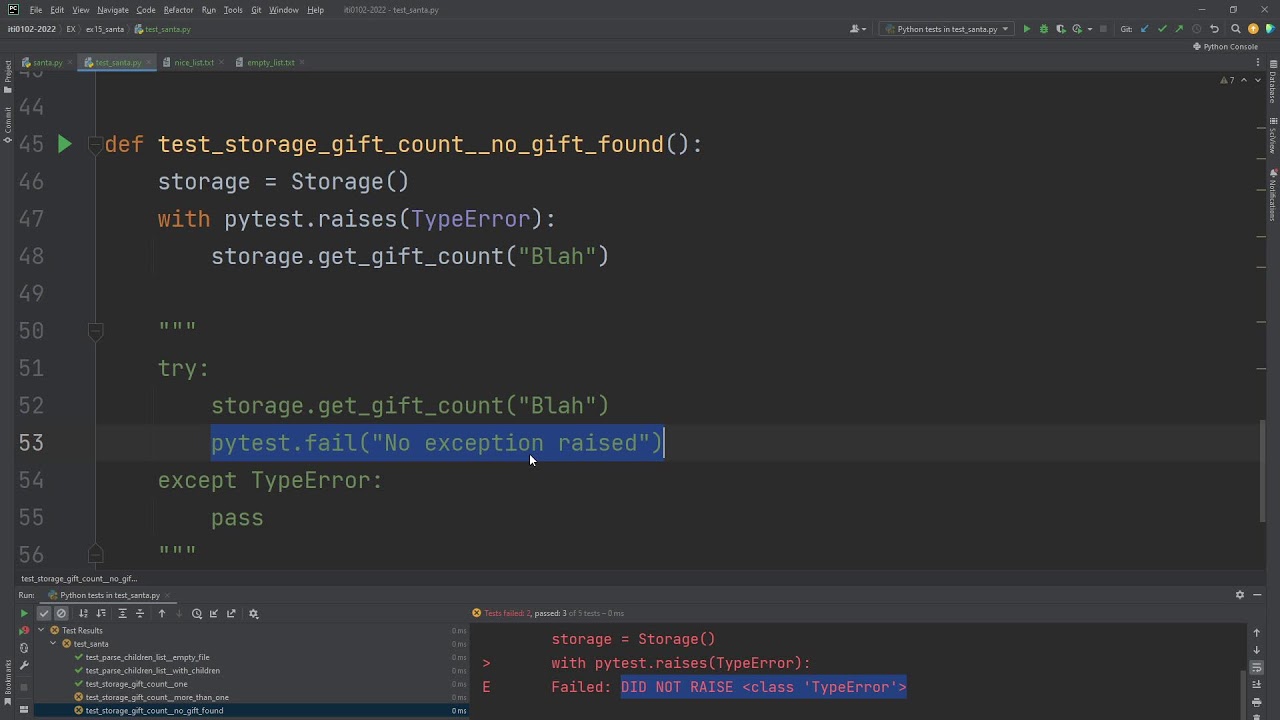1280x720 pixels.
Task: Run 'Python tests in test_santa.py' from main toolbar
Action: click(1027, 29)
